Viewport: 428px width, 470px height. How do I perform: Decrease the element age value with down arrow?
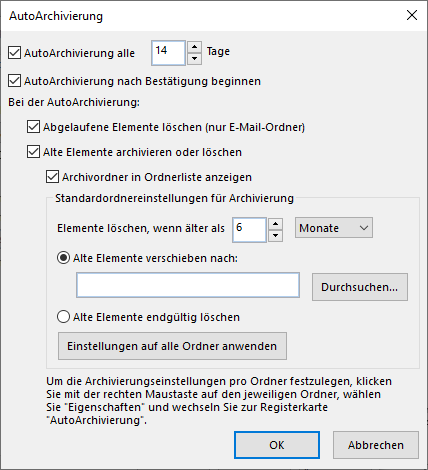[275, 236]
